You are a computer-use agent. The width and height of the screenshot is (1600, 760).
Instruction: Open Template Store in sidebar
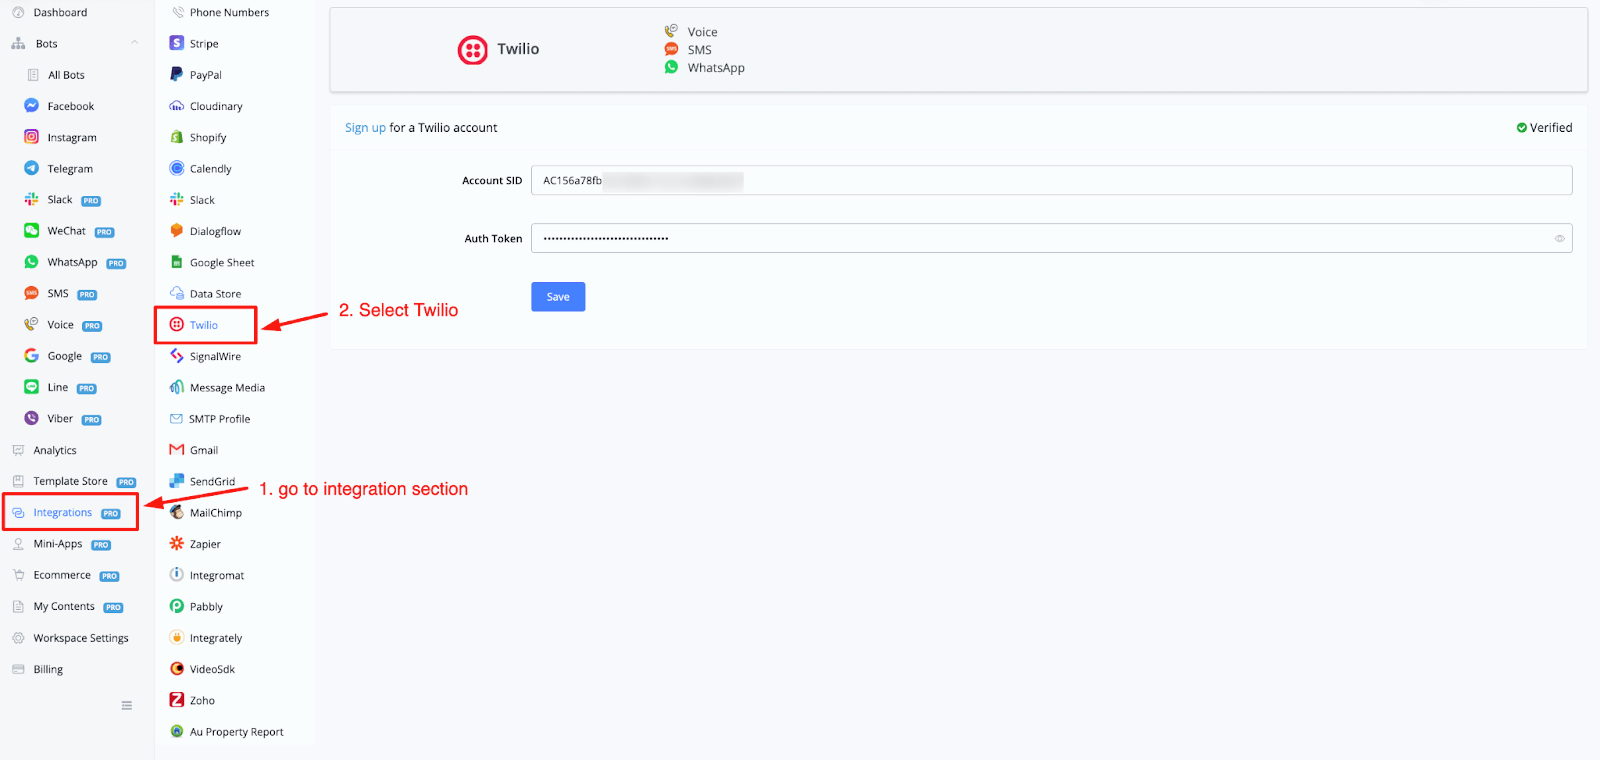[70, 481]
